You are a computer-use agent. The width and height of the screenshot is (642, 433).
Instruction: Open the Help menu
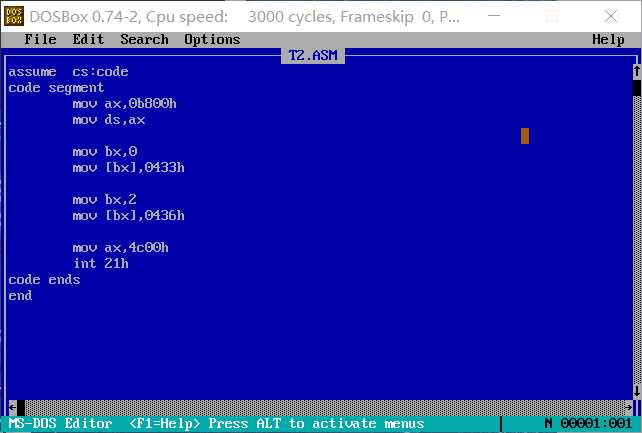pyautogui.click(x=608, y=40)
